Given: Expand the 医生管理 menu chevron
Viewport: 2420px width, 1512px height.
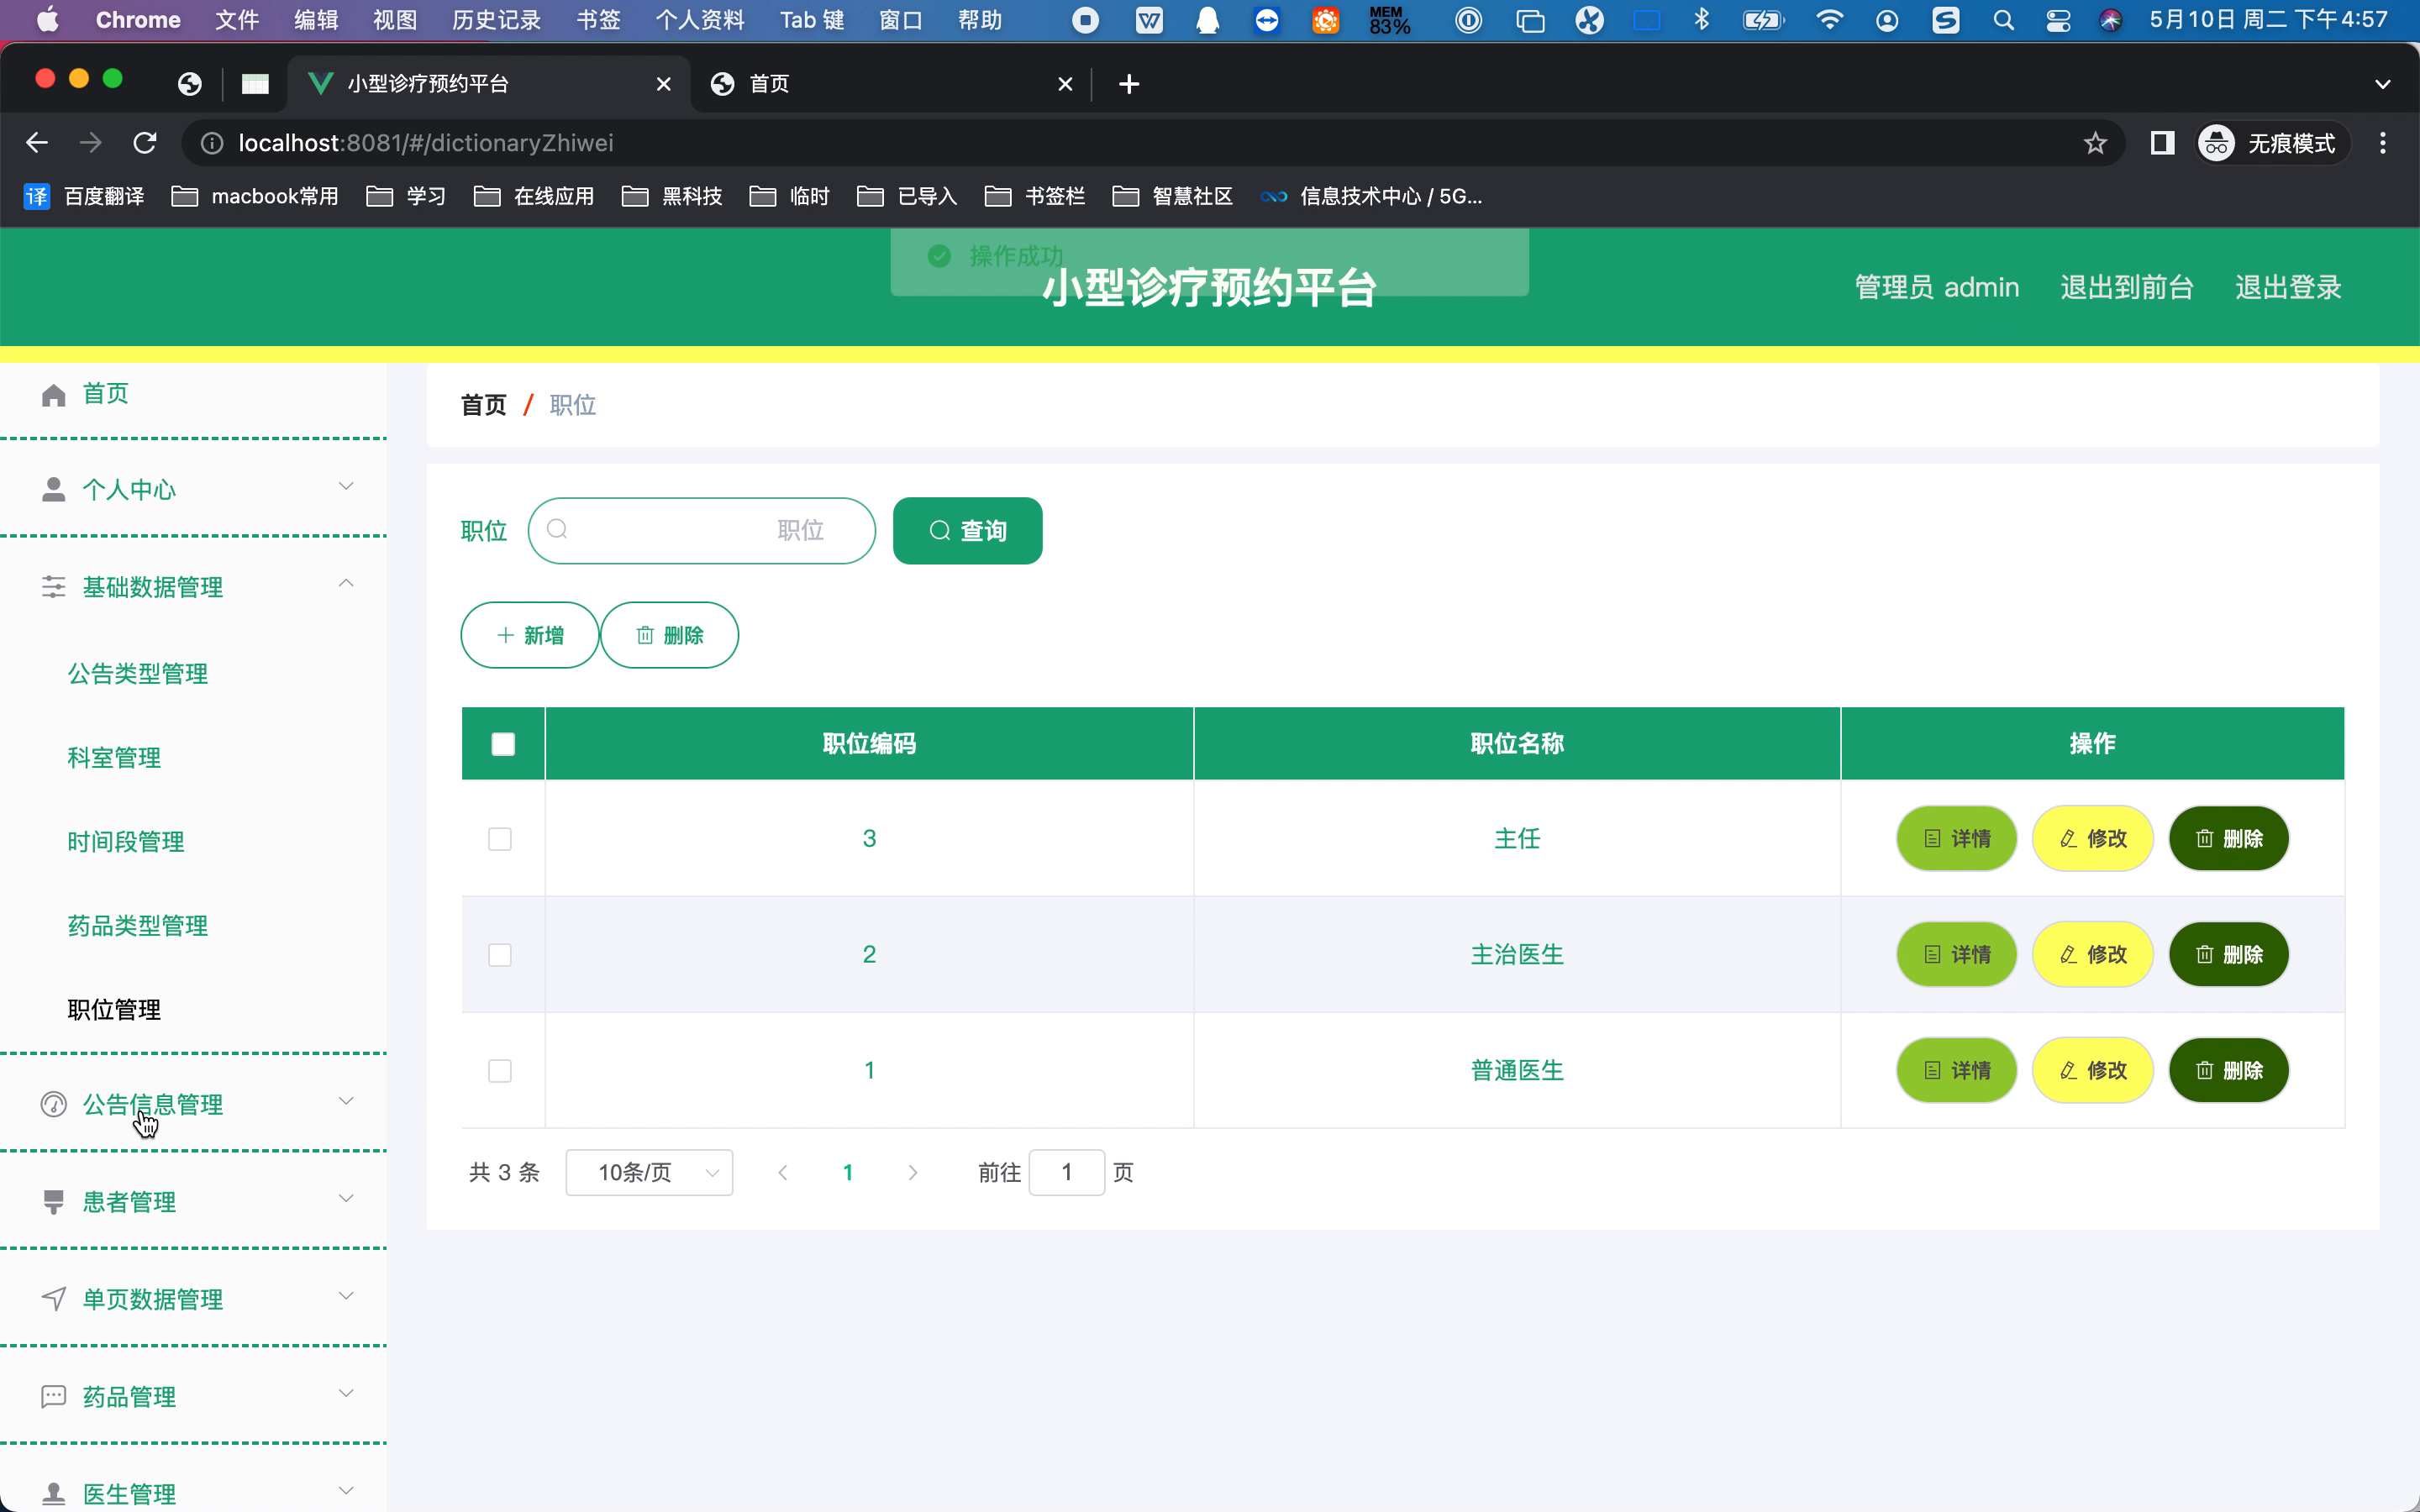Looking at the screenshot, I should (x=346, y=1491).
